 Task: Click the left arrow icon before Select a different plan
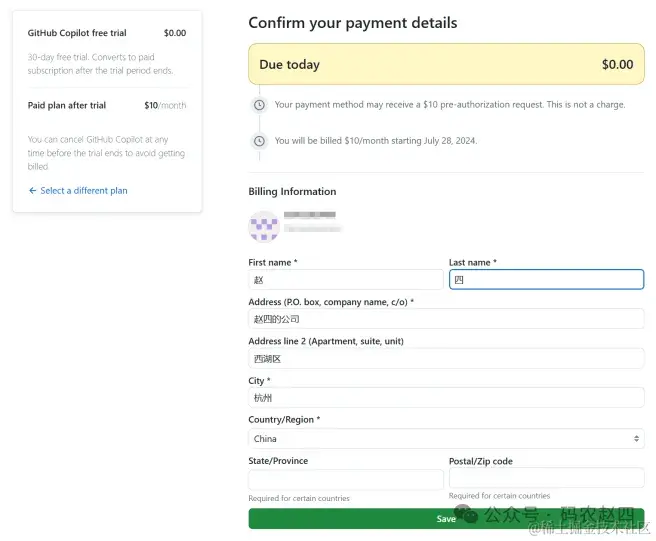(x=32, y=191)
